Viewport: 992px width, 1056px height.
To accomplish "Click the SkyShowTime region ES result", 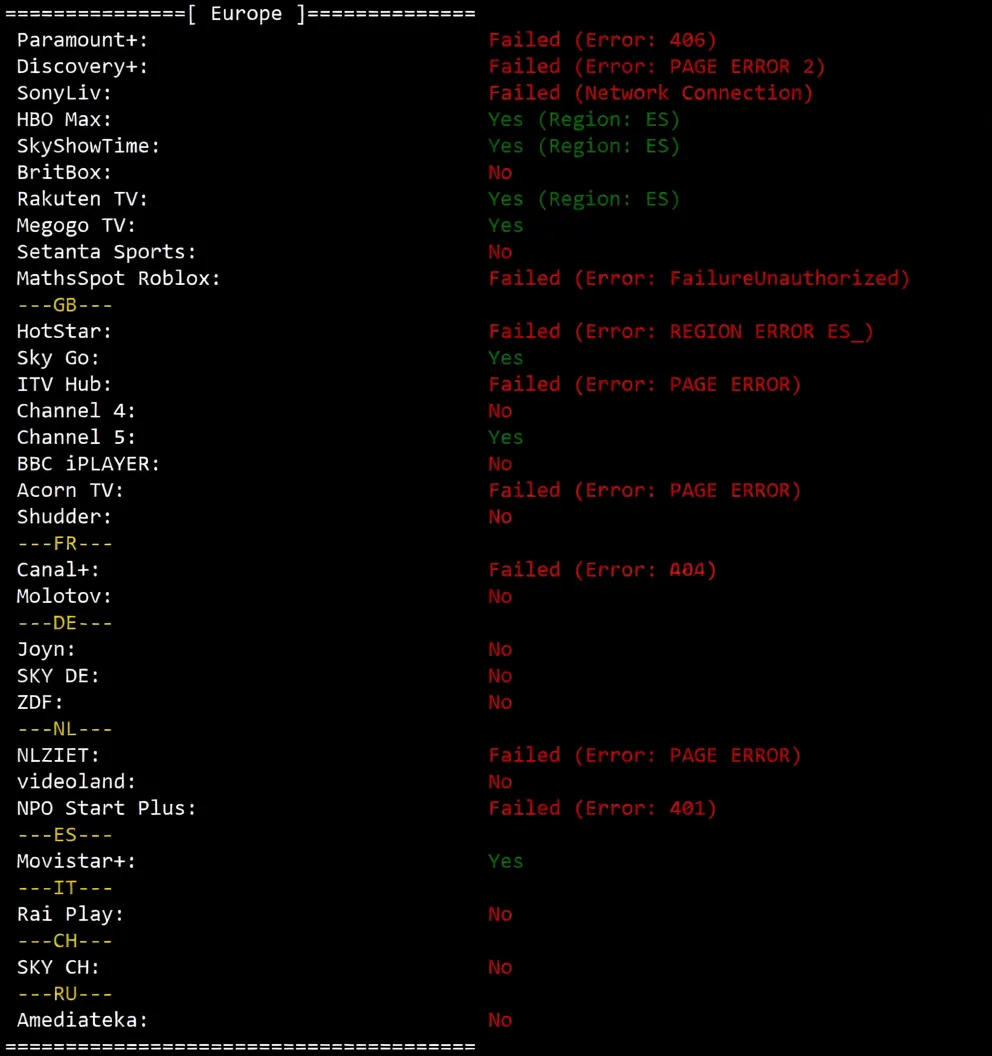I will pos(584,146).
